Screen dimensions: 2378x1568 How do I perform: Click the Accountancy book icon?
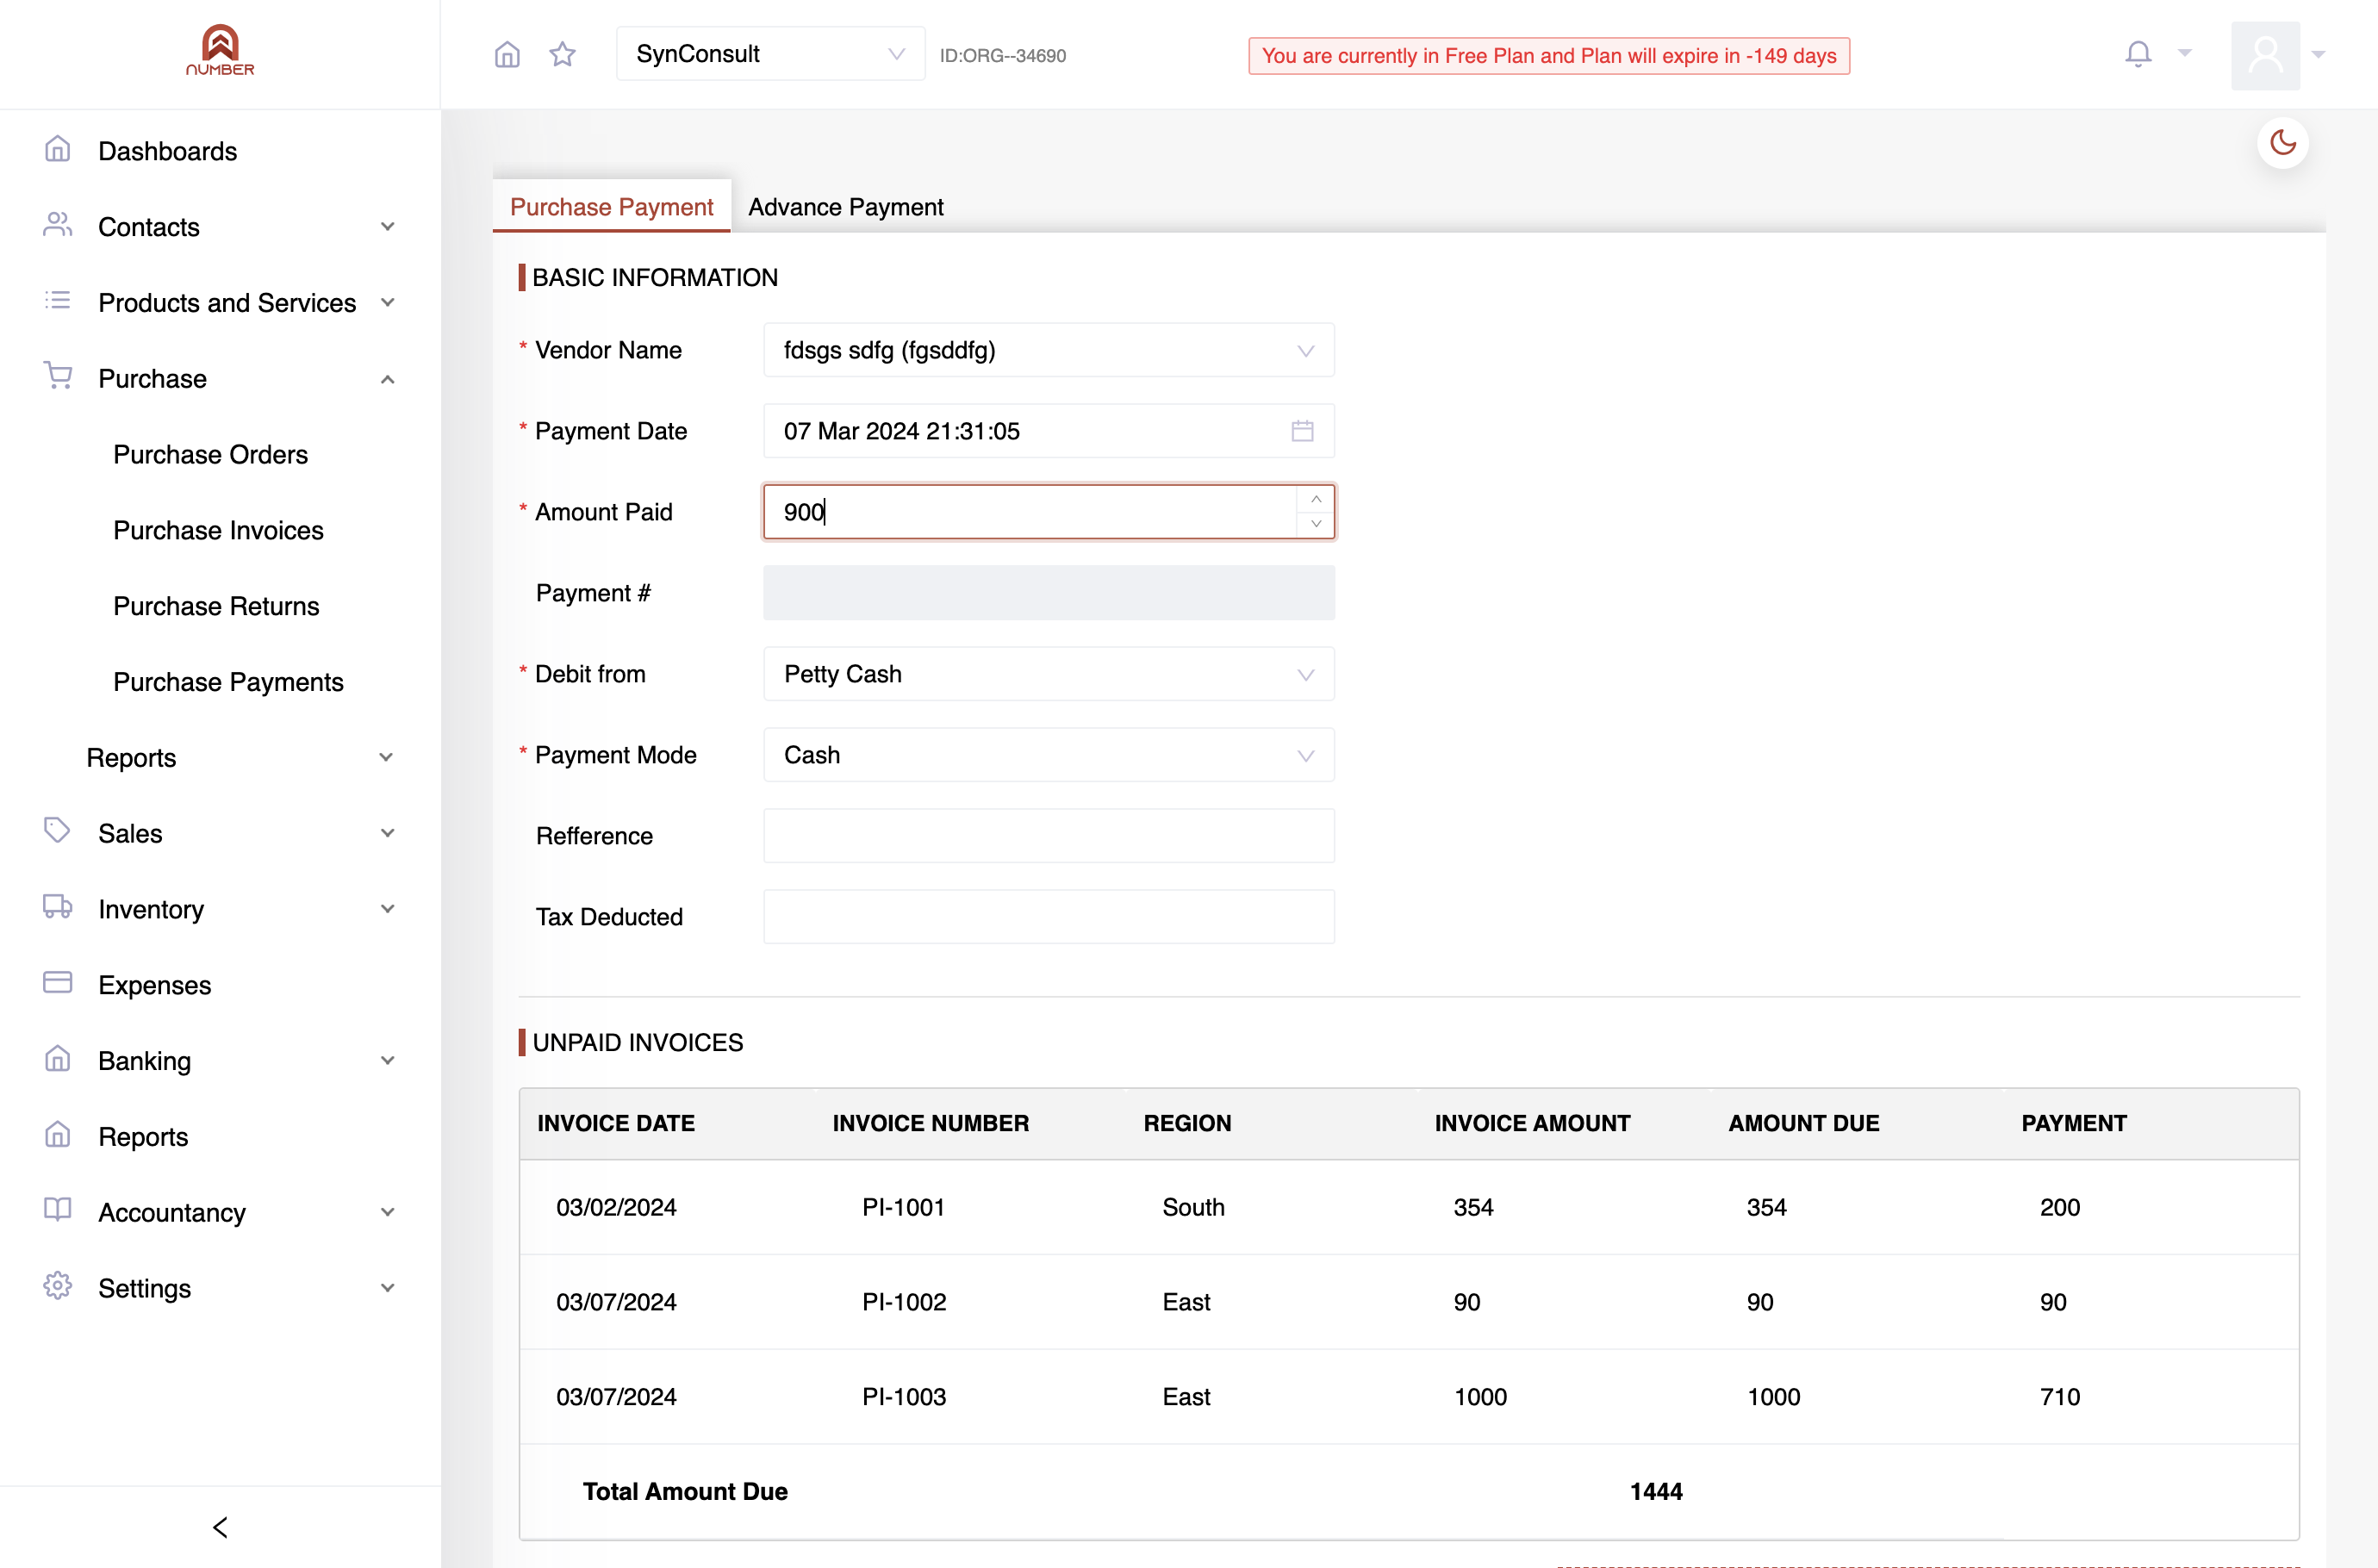[58, 1210]
